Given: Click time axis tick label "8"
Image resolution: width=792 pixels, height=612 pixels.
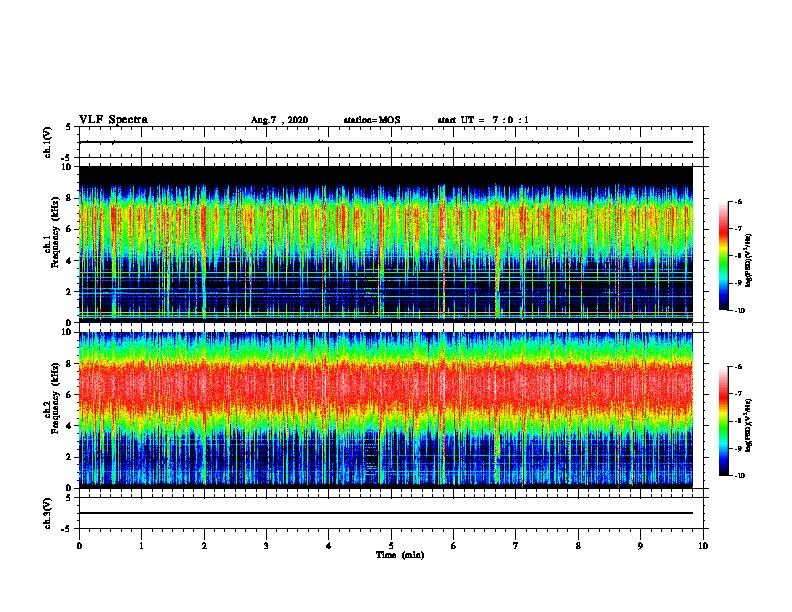Looking at the screenshot, I should (x=578, y=546).
